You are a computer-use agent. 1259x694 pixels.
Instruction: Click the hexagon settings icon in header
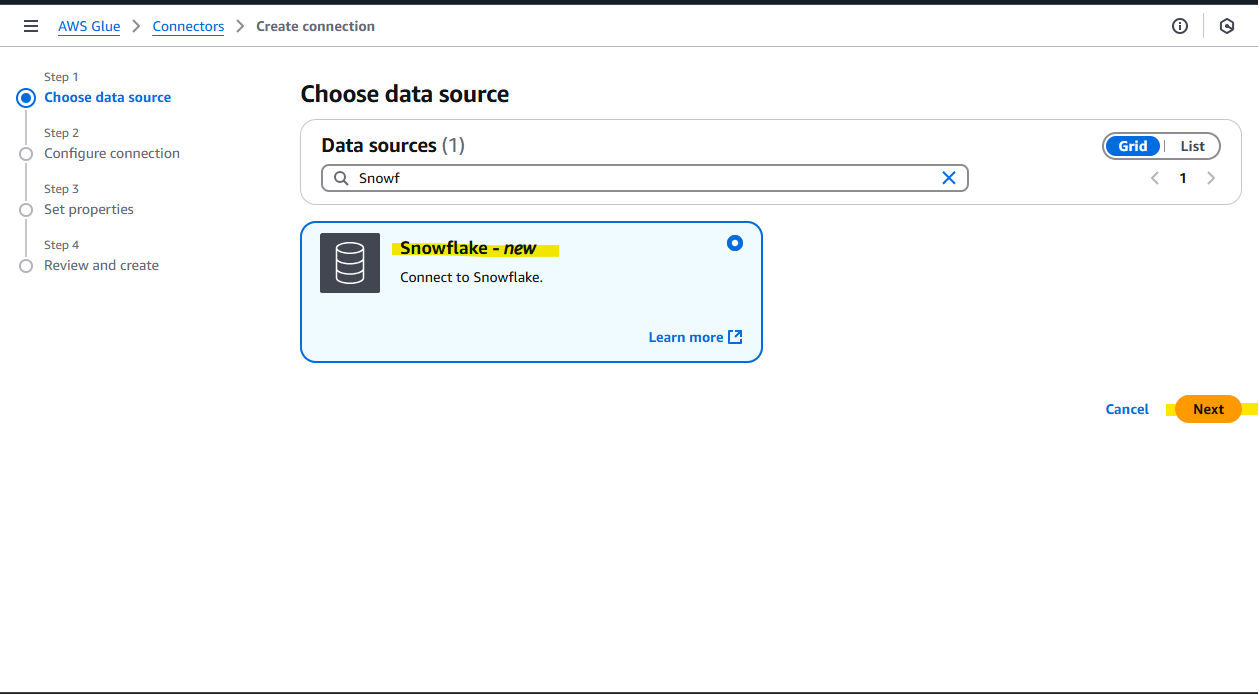(x=1227, y=26)
